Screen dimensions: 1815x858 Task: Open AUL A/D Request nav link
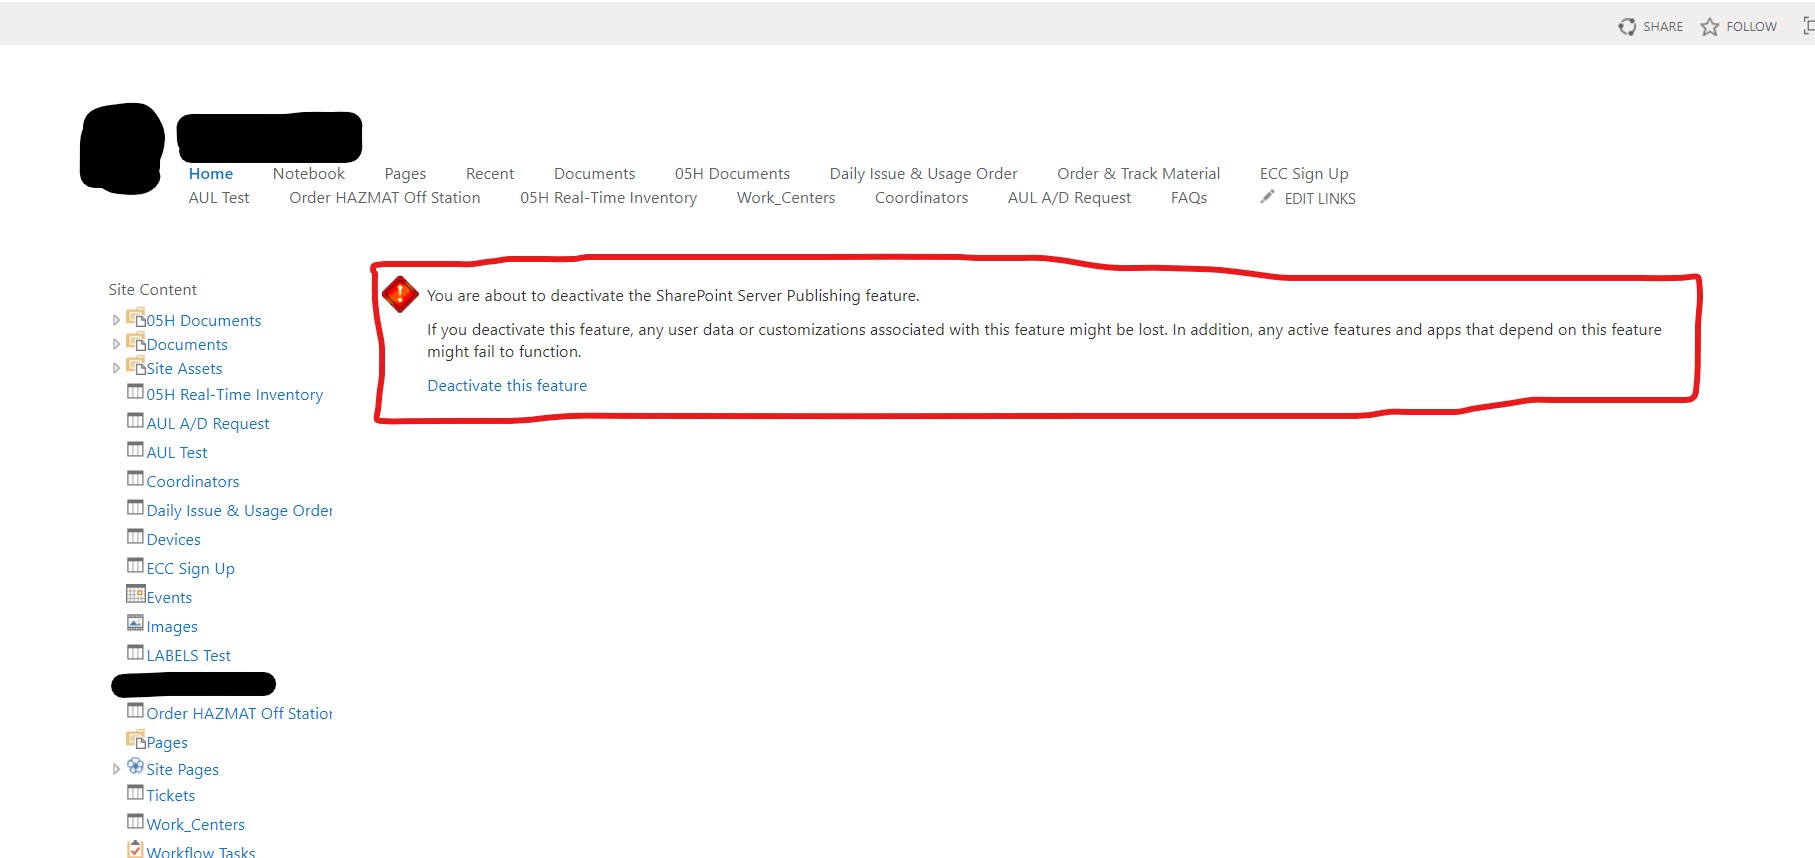tap(1069, 197)
